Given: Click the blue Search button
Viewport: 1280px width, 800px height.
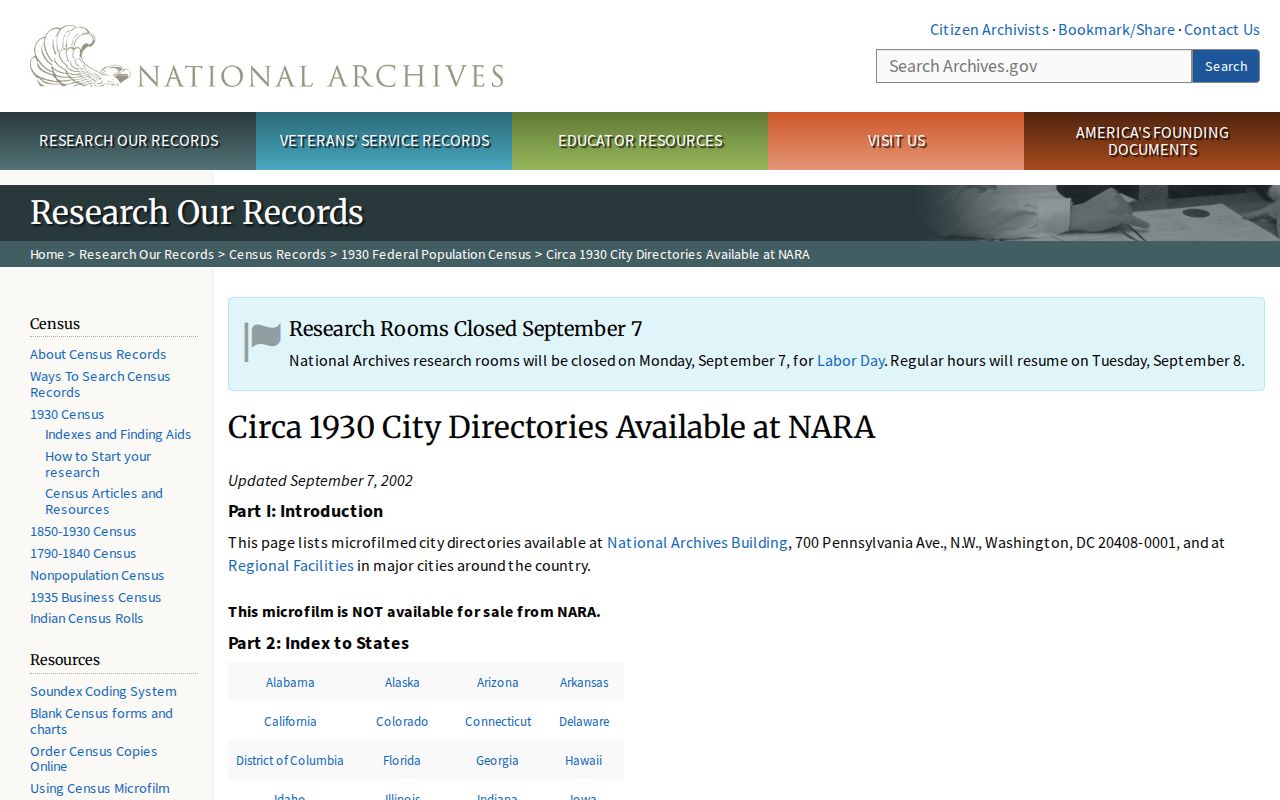Looking at the screenshot, I should (1226, 66).
